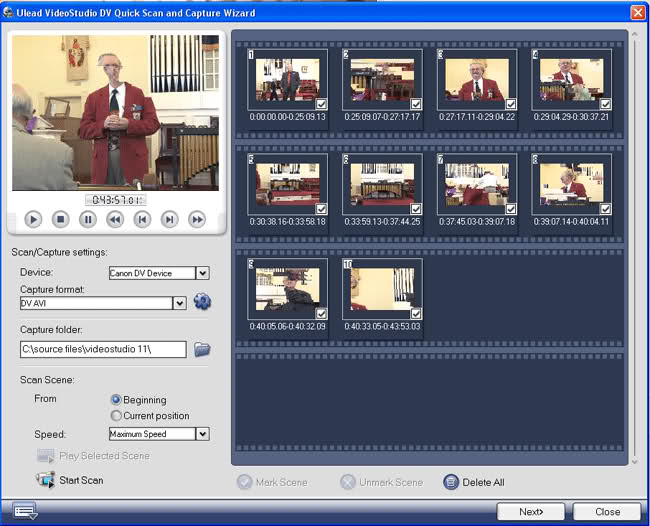
Task: Click the Stop playback button
Action: [61, 219]
